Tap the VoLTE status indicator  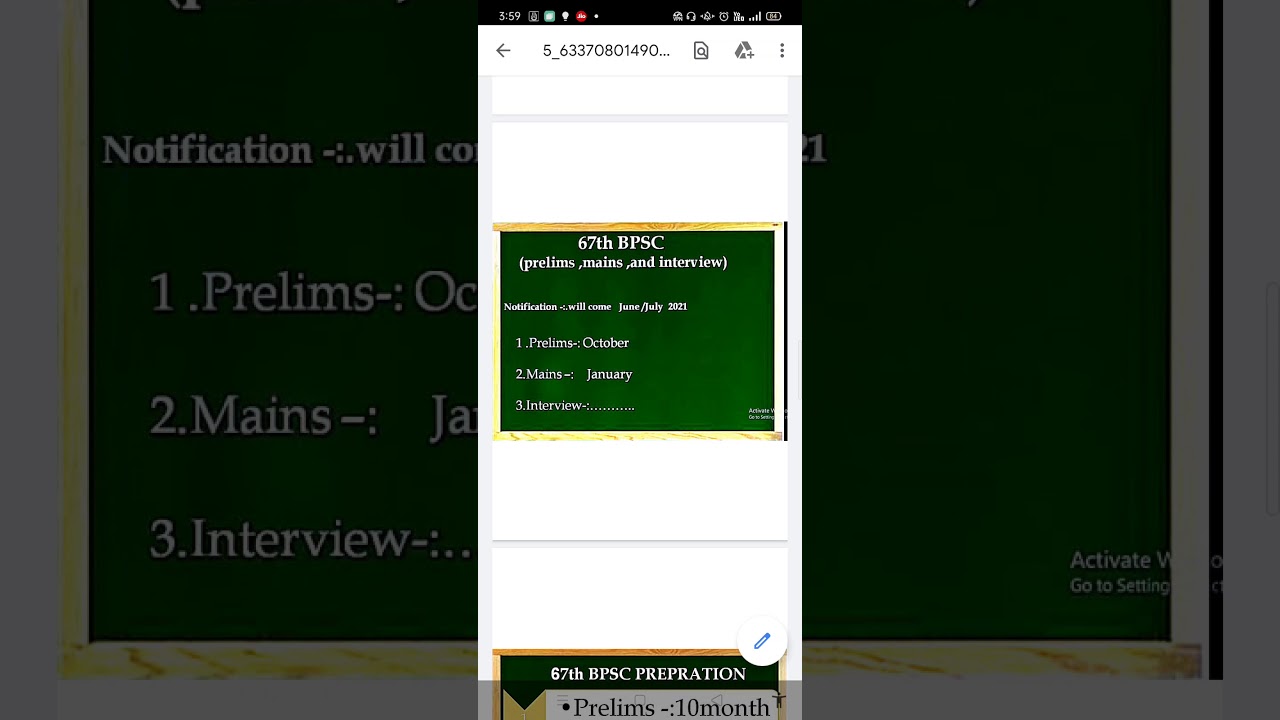coord(739,16)
